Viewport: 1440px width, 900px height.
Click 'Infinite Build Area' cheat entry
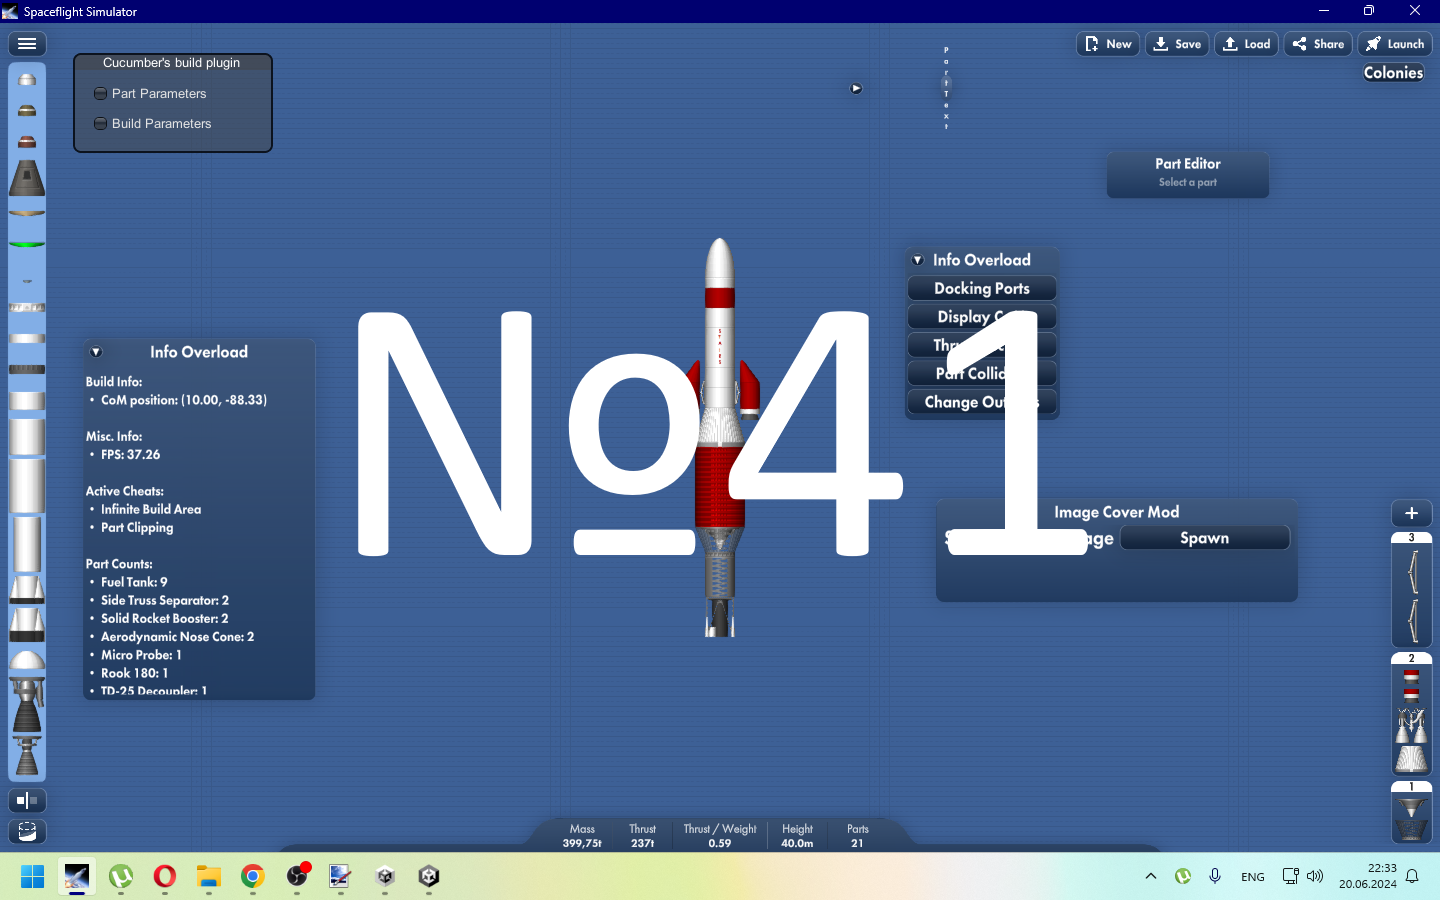coord(151,509)
